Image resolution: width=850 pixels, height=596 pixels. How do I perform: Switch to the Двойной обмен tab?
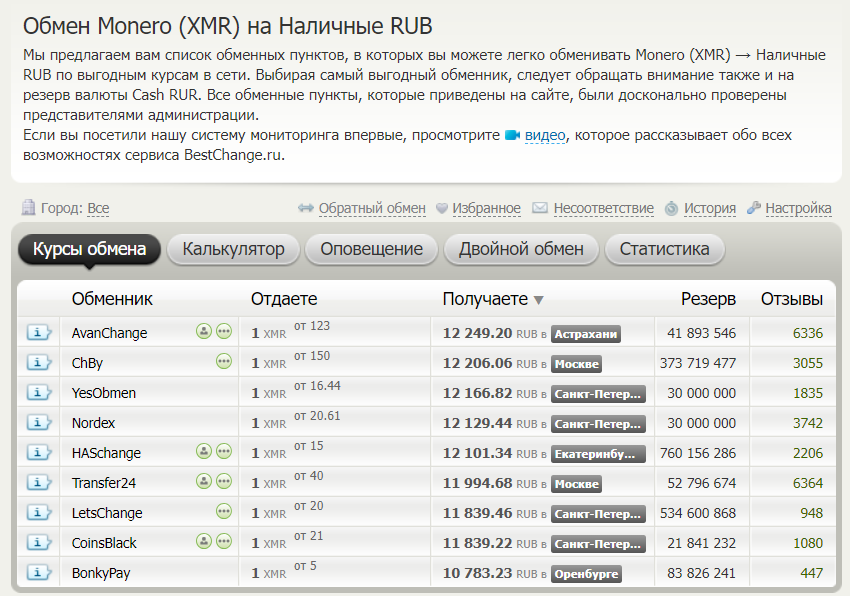tap(521, 249)
